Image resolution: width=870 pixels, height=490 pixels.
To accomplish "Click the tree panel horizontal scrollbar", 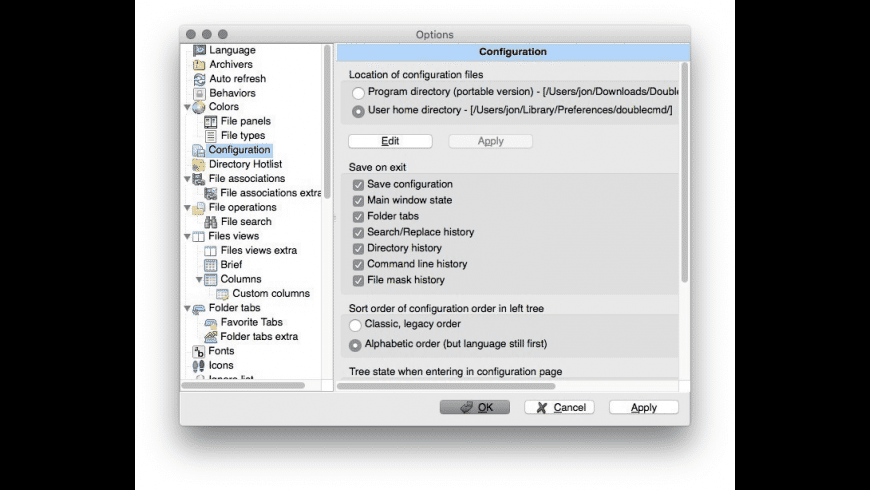I will (x=243, y=385).
